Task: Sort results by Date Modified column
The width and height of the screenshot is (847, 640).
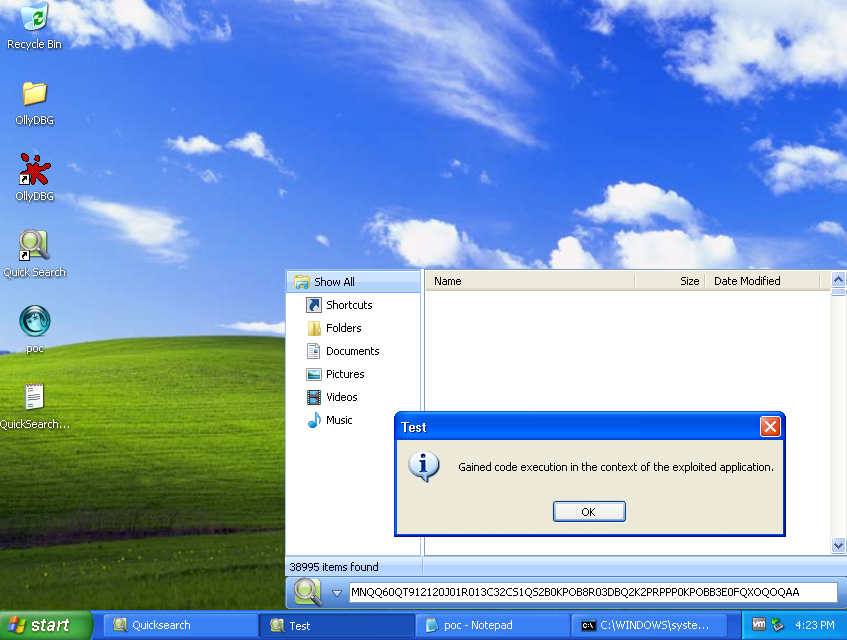Action: tap(762, 281)
